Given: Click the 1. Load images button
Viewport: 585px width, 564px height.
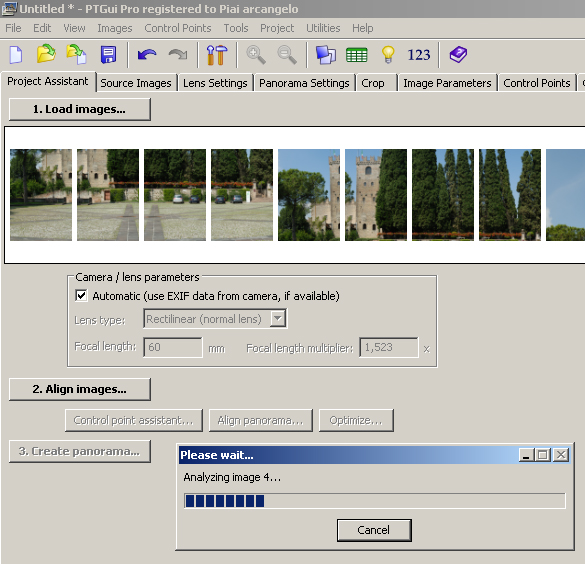Looking at the screenshot, I should [79, 109].
